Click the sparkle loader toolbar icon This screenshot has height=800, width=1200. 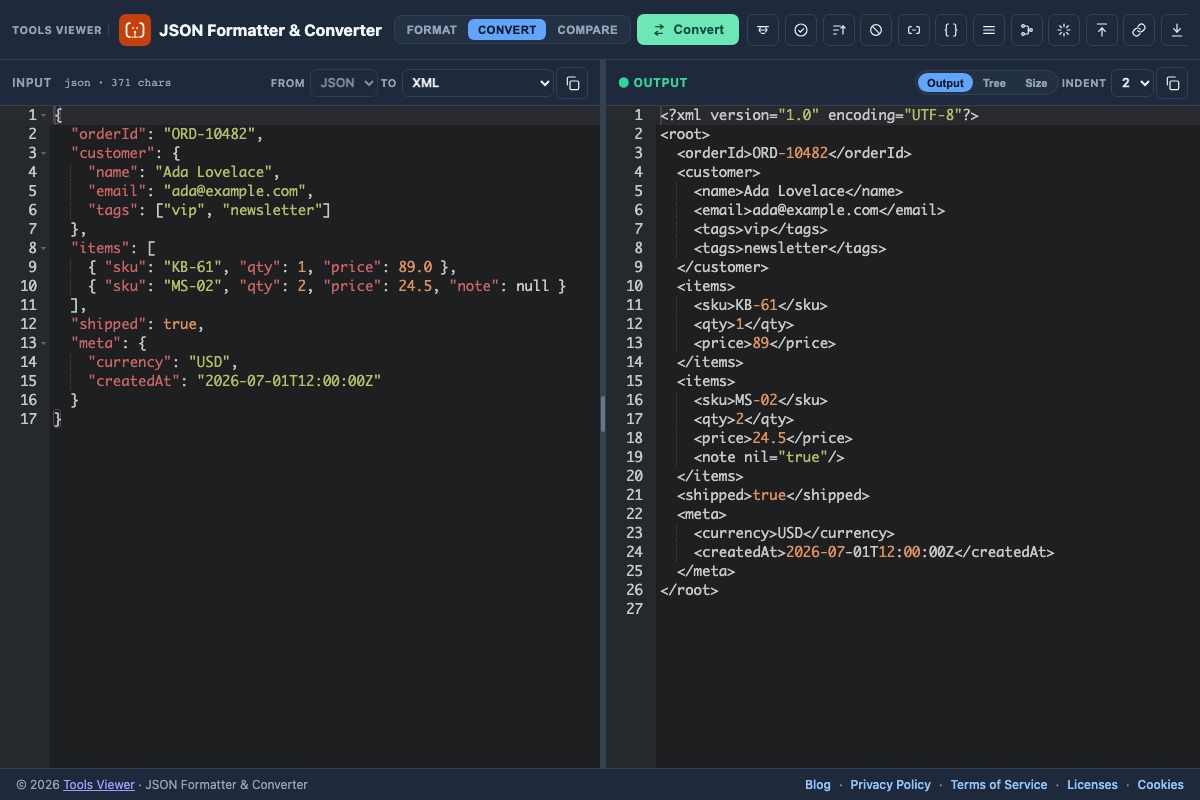[x=1063, y=30]
